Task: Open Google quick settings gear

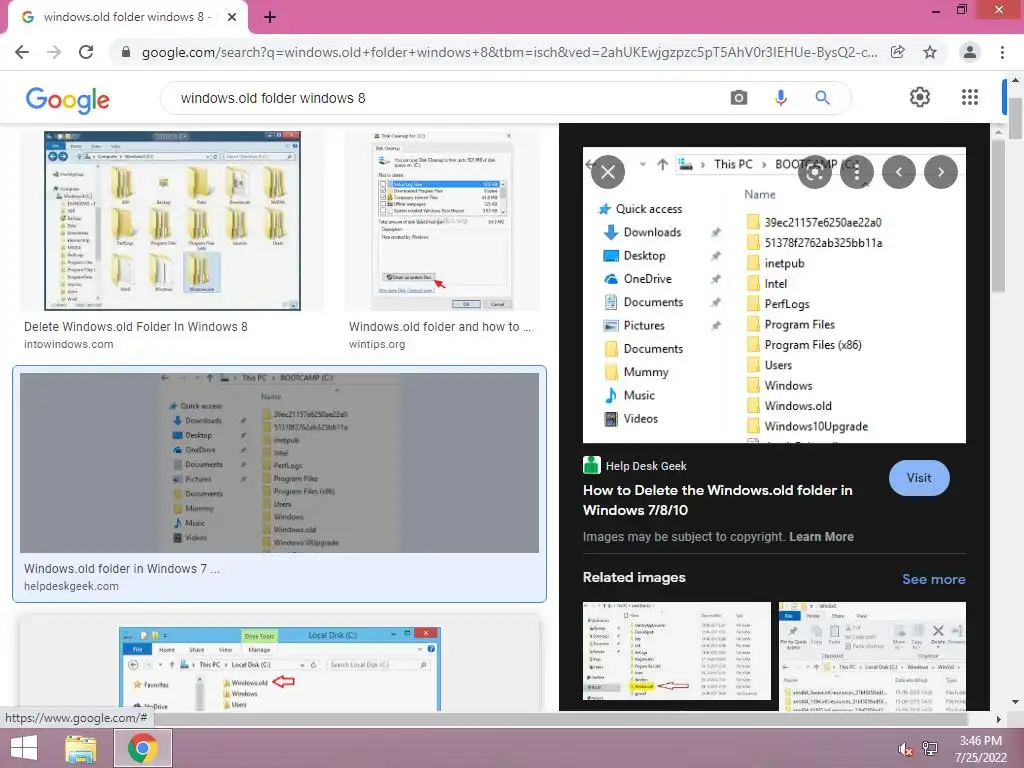Action: (x=920, y=97)
